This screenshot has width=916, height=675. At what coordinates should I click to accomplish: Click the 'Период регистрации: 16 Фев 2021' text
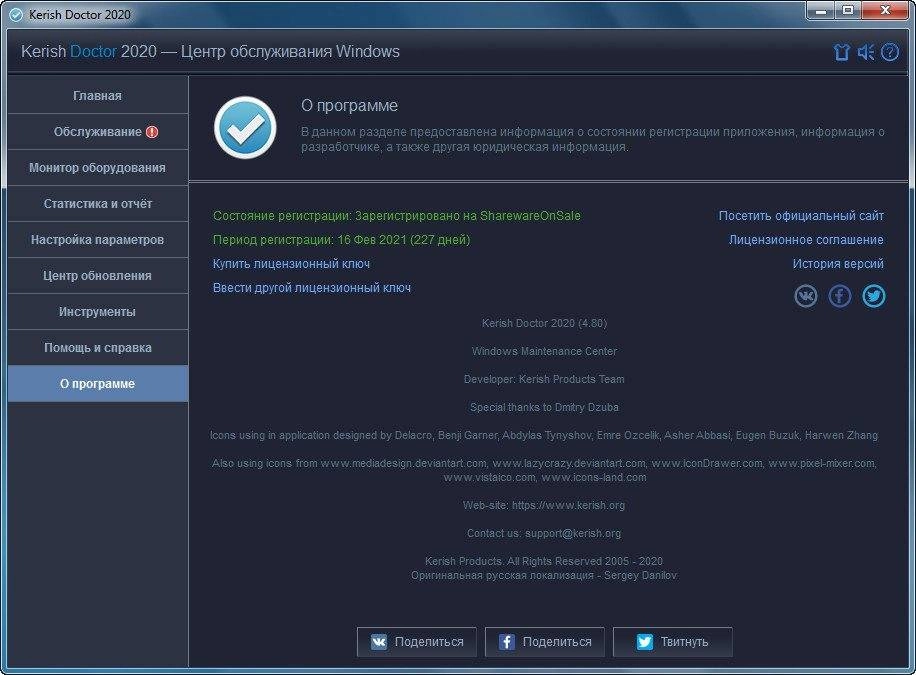311,240
